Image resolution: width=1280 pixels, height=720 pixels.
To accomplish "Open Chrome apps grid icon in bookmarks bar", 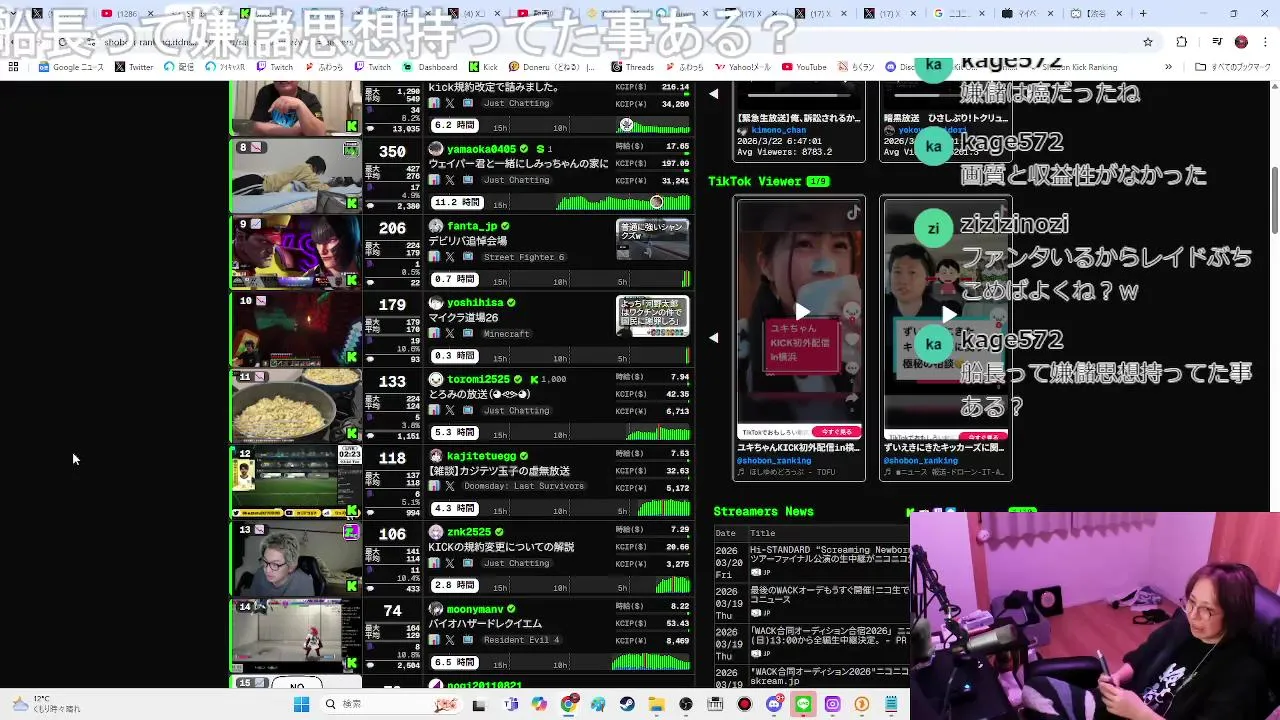I will click(x=13, y=67).
